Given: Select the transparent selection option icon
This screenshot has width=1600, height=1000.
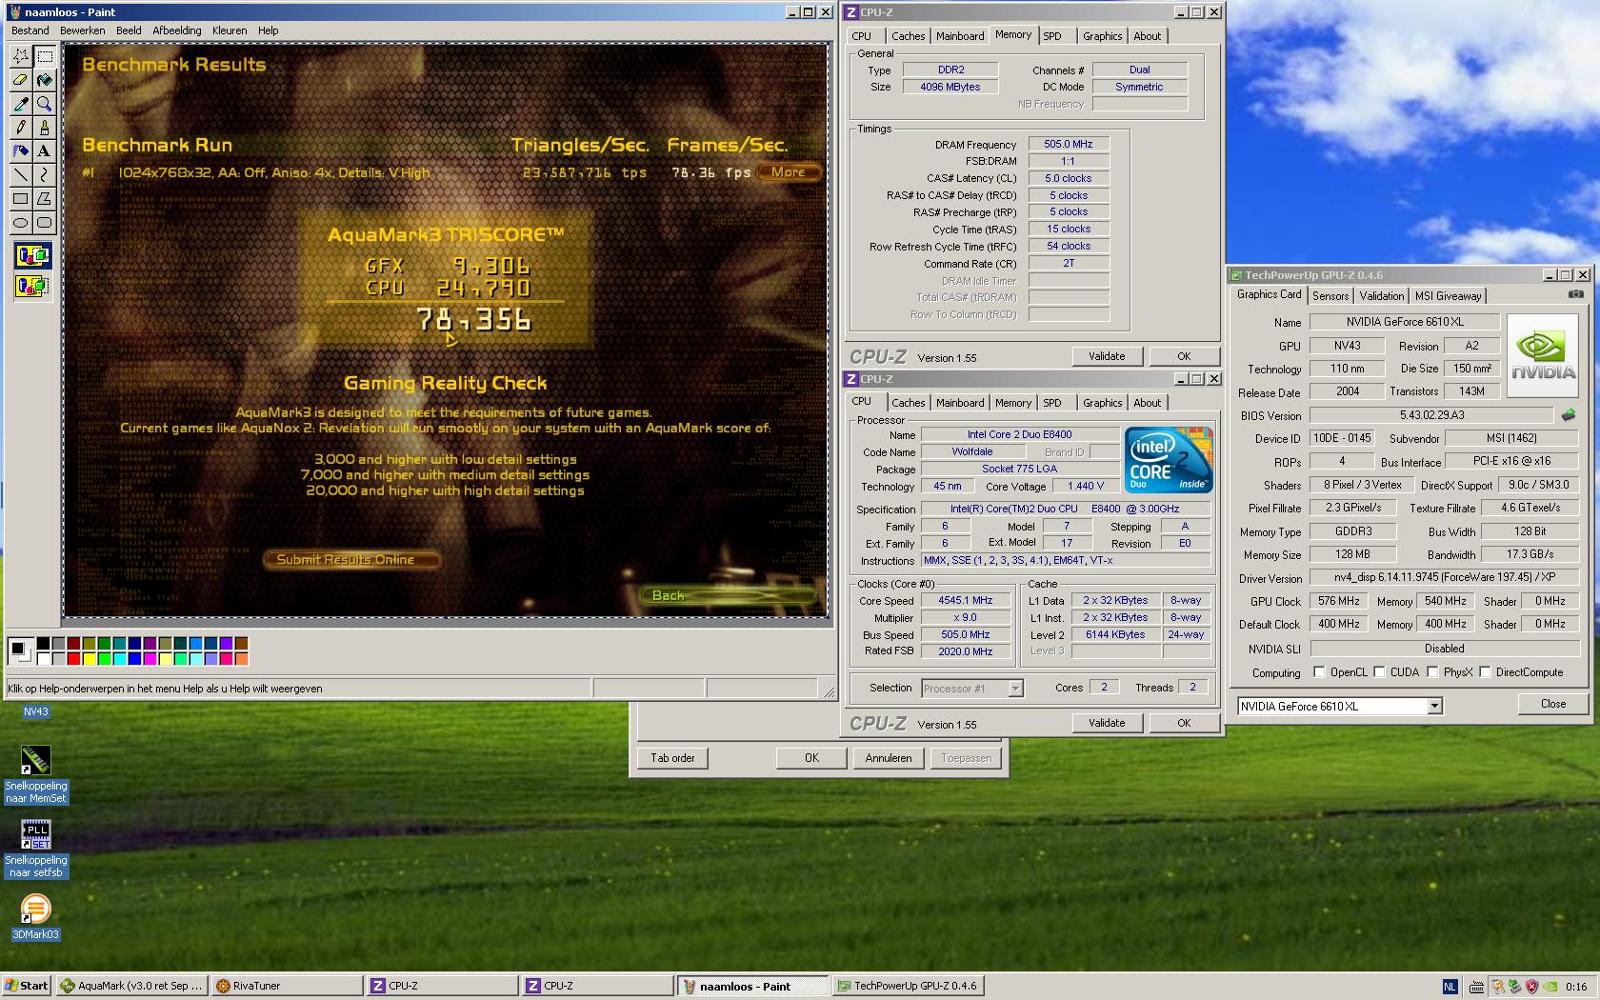Looking at the screenshot, I should 32,287.
